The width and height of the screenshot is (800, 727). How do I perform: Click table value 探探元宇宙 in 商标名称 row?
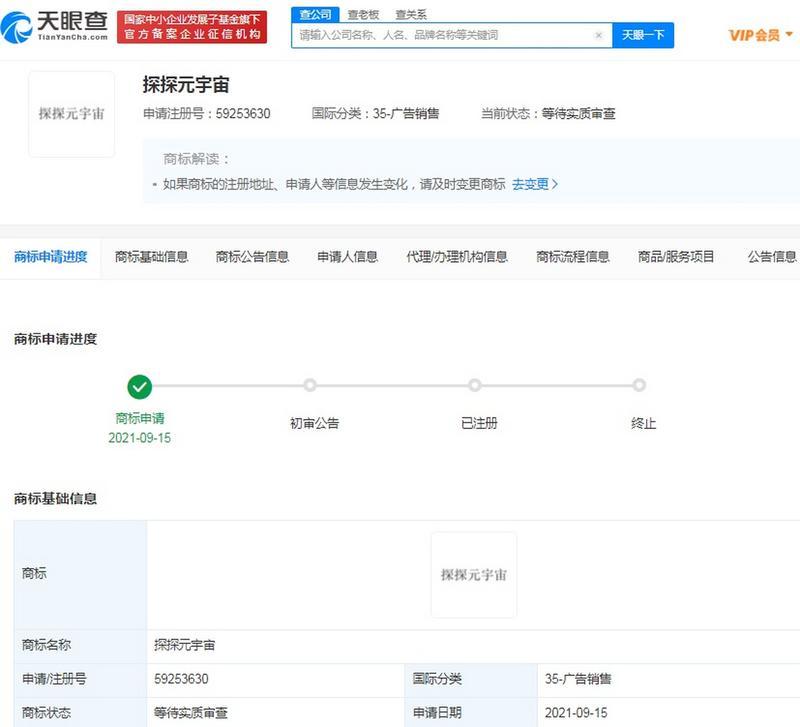click(x=185, y=645)
